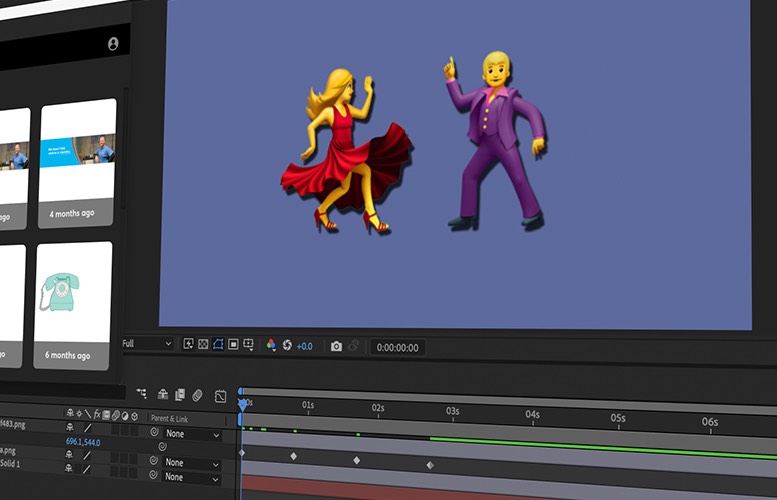Click the position value 696.1,544.0

click(83, 442)
